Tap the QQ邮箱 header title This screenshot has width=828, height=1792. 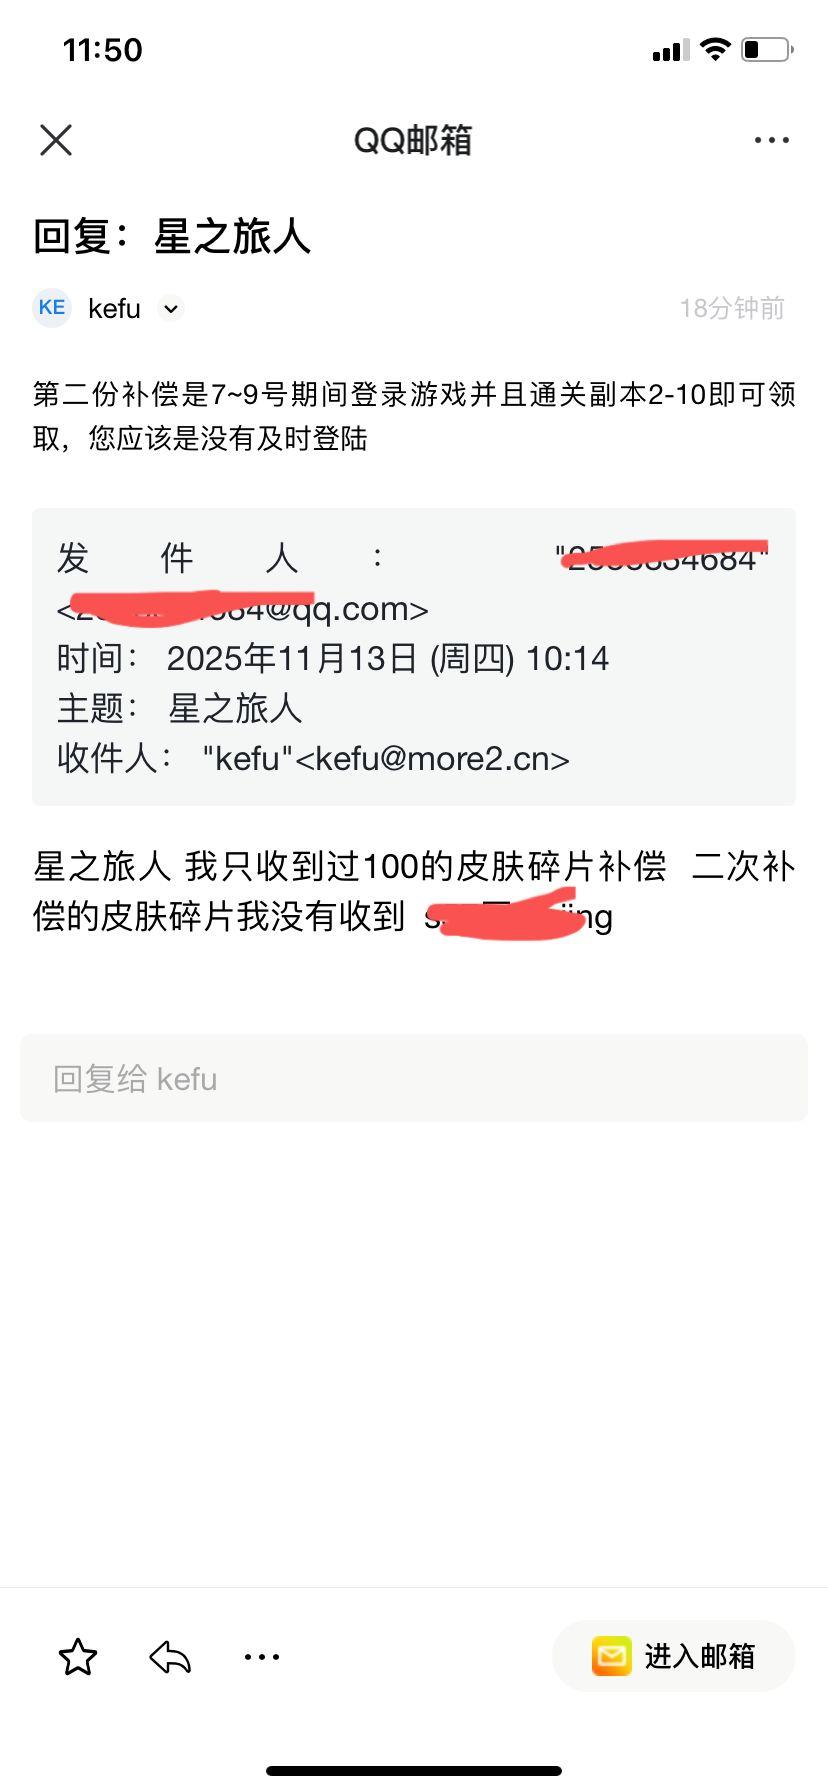(413, 140)
